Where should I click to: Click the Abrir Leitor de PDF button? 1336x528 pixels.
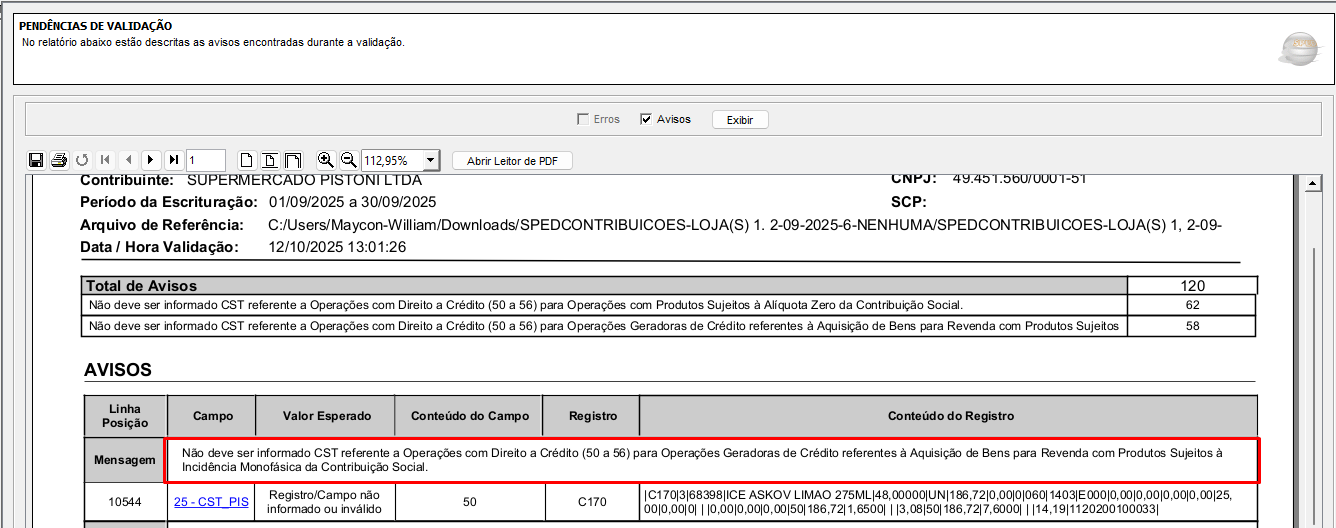(x=512, y=160)
